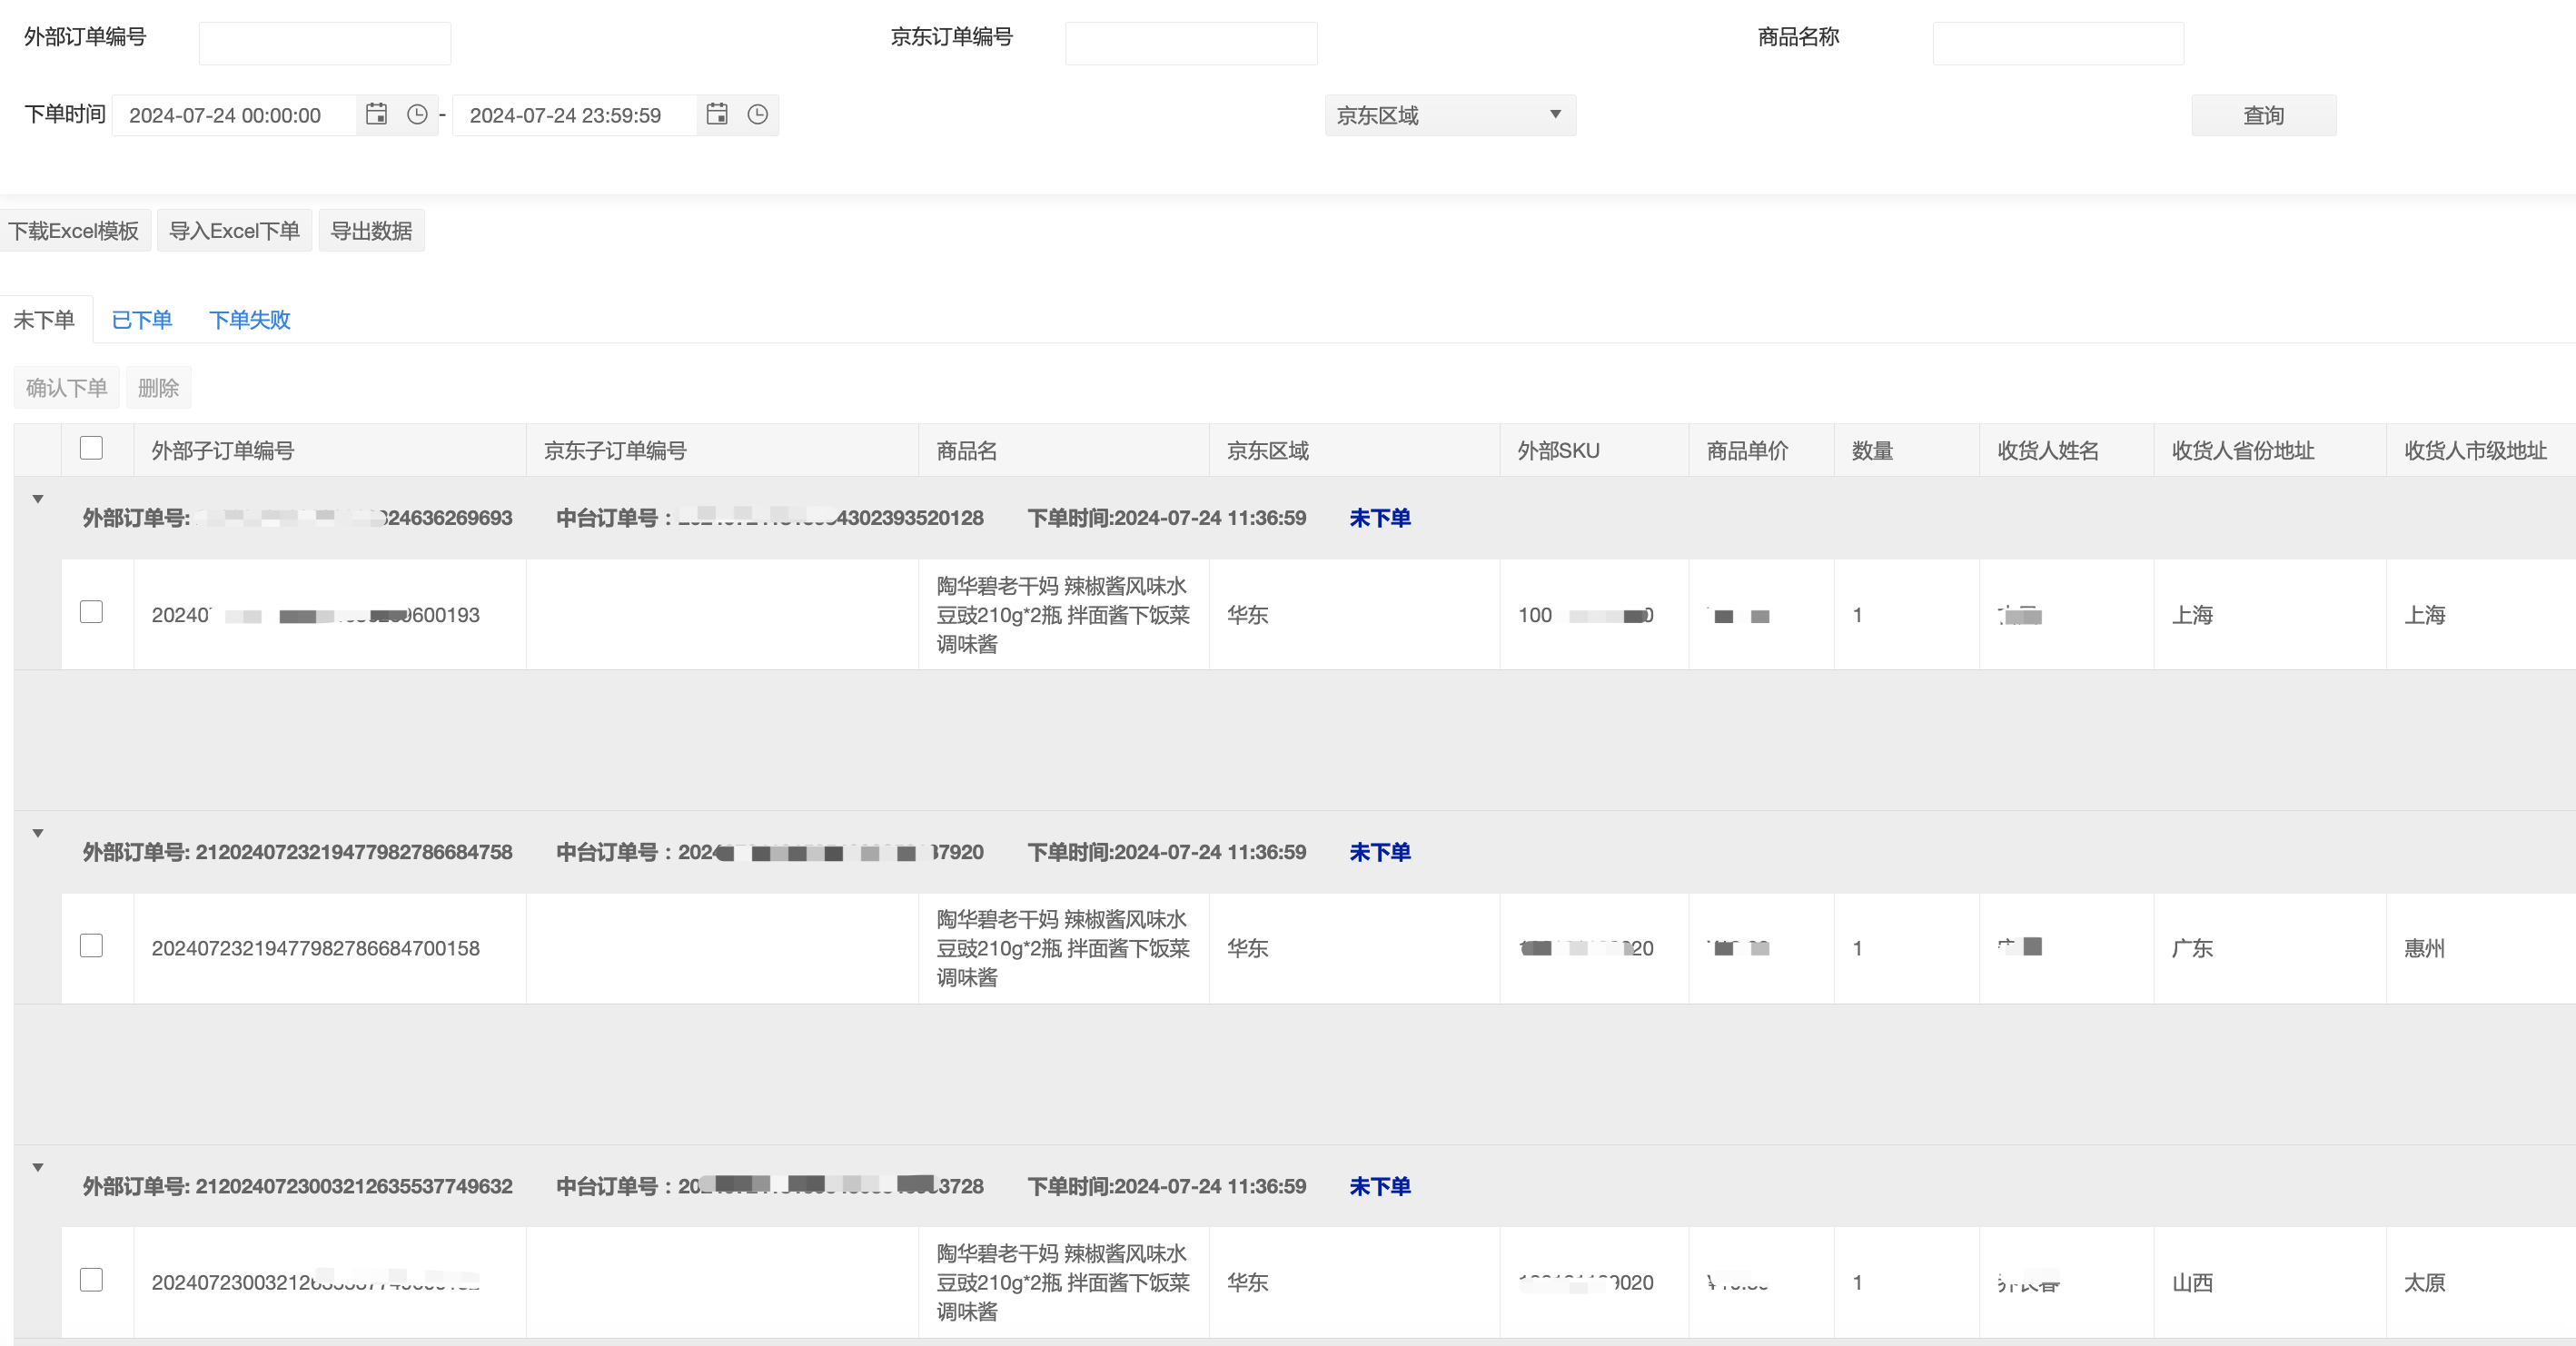
Task: Click the 导出数据 button
Action: pyautogui.click(x=371, y=231)
